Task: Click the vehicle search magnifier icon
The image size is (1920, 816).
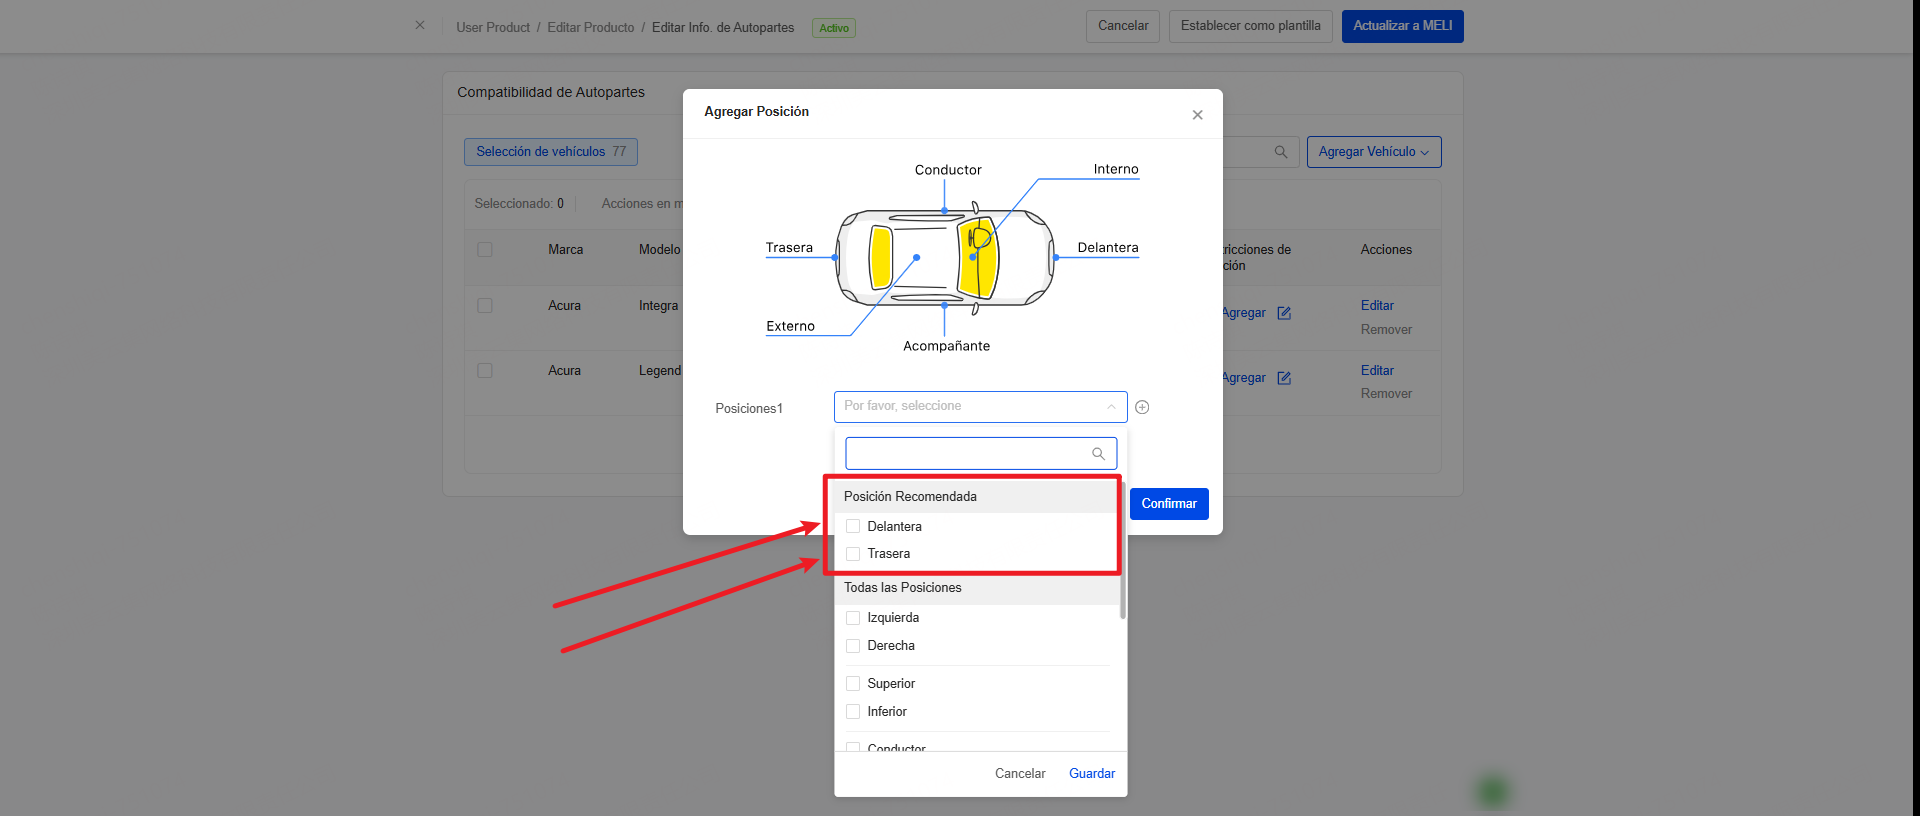Action: [1280, 152]
